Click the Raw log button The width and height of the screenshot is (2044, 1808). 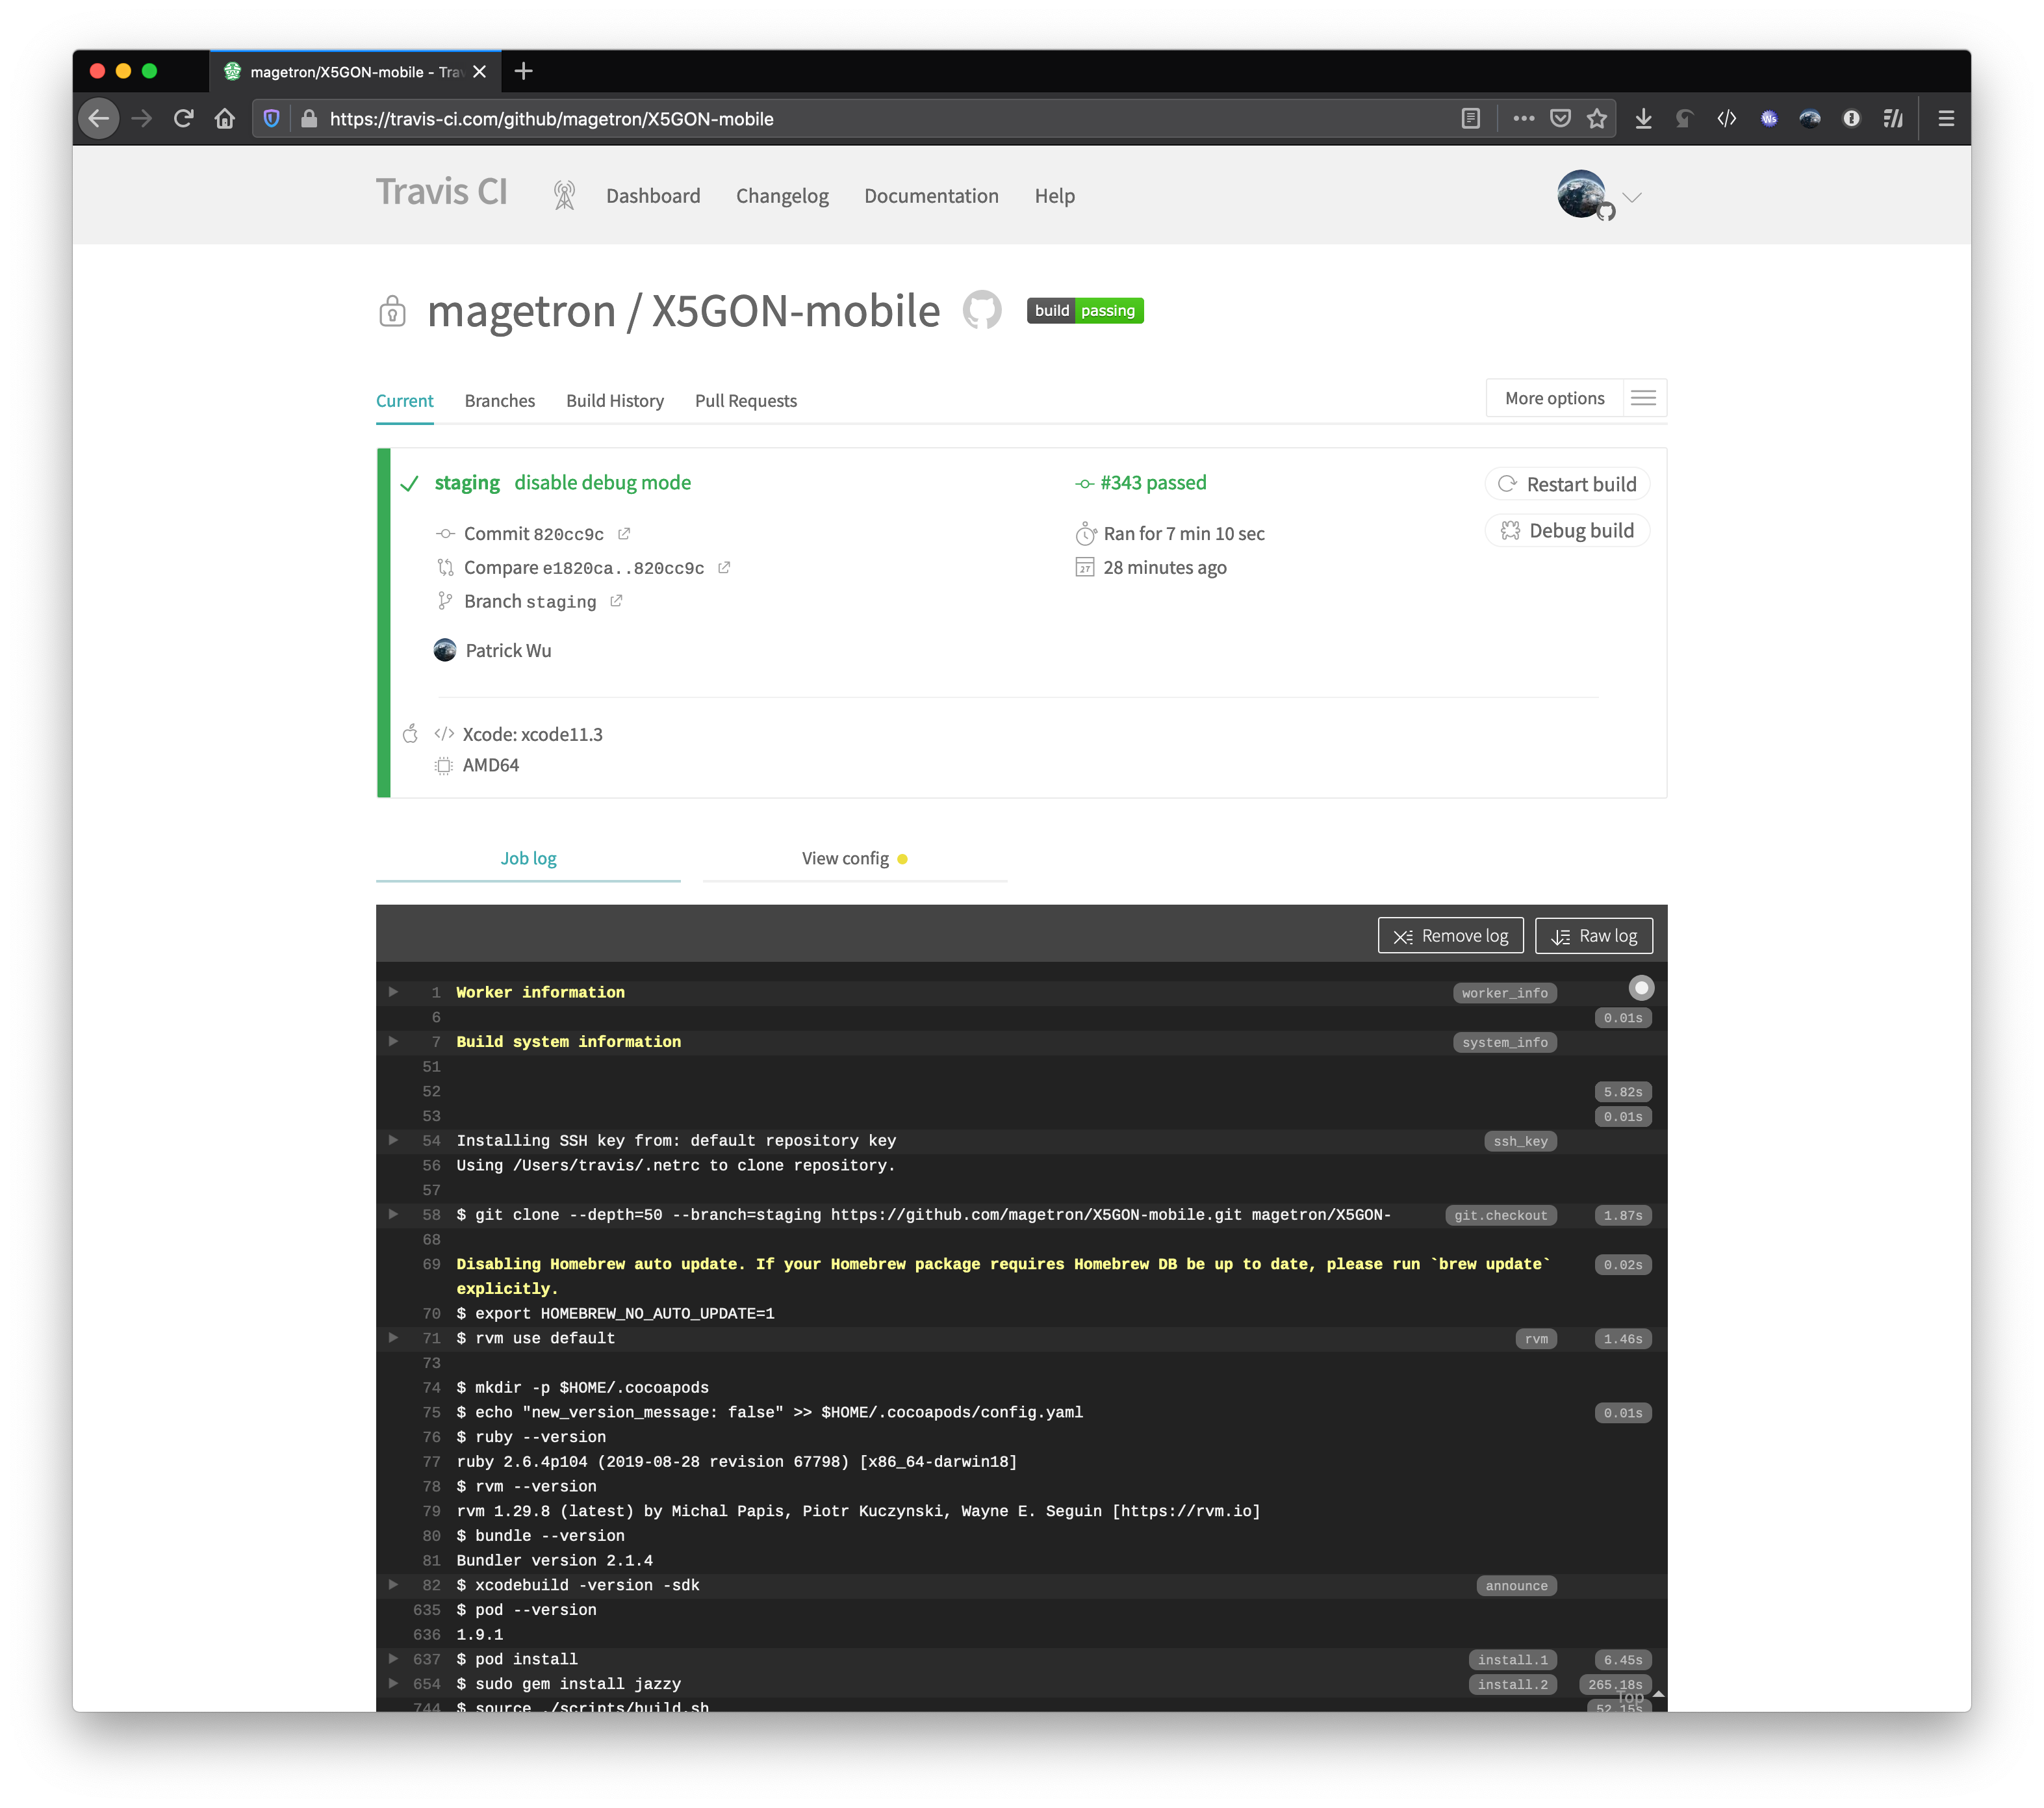(1593, 936)
